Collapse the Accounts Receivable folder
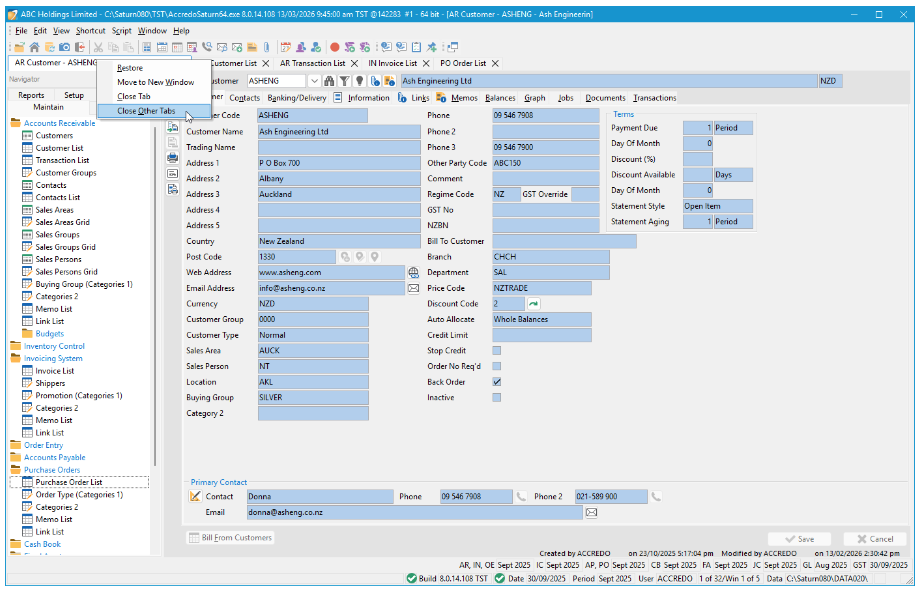This screenshot has width=921, height=592. point(15,123)
